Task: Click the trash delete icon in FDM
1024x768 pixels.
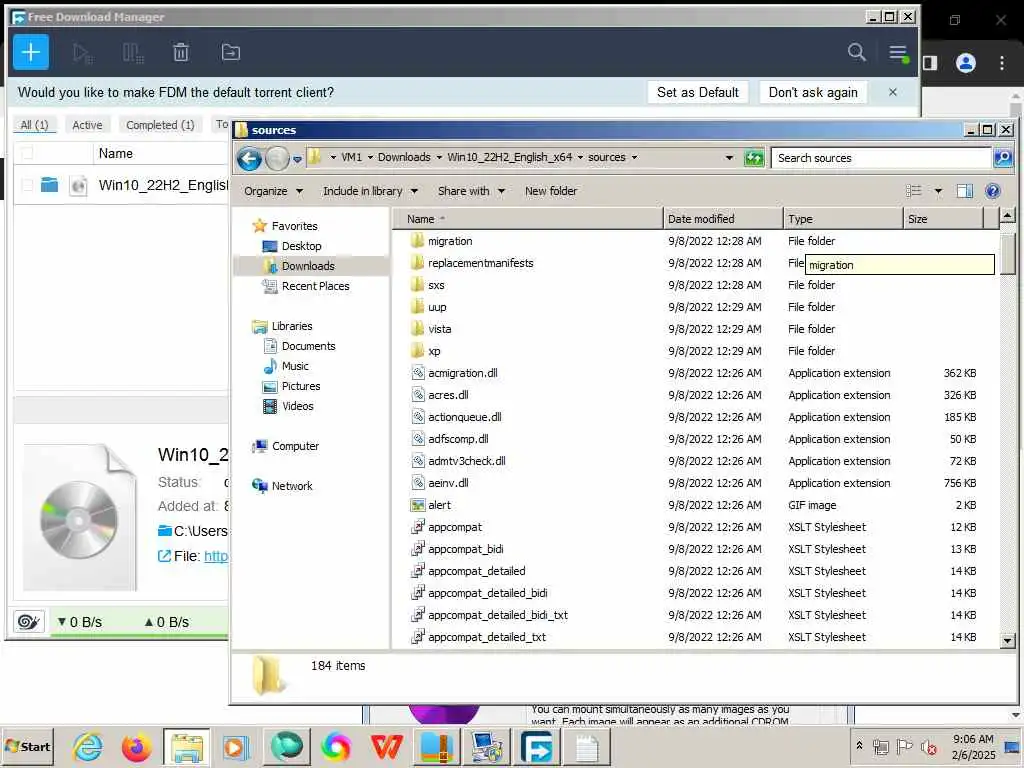Action: coord(181,52)
